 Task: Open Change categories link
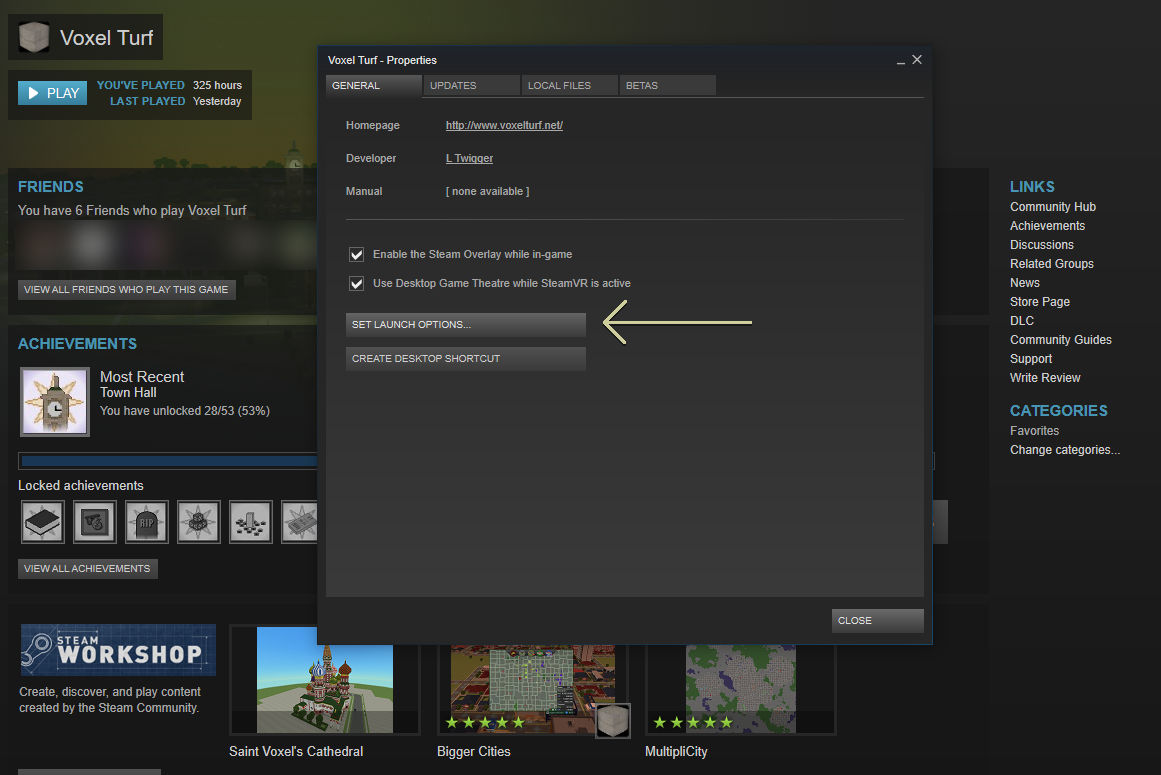(x=1064, y=450)
